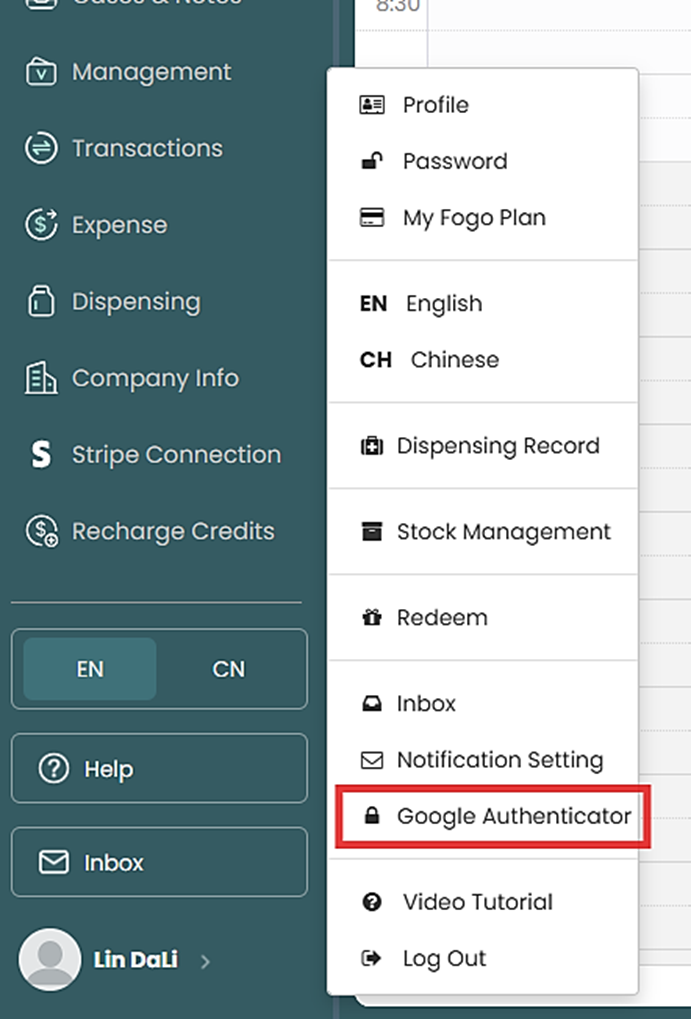Open Stock Management from the menu

point(503,532)
